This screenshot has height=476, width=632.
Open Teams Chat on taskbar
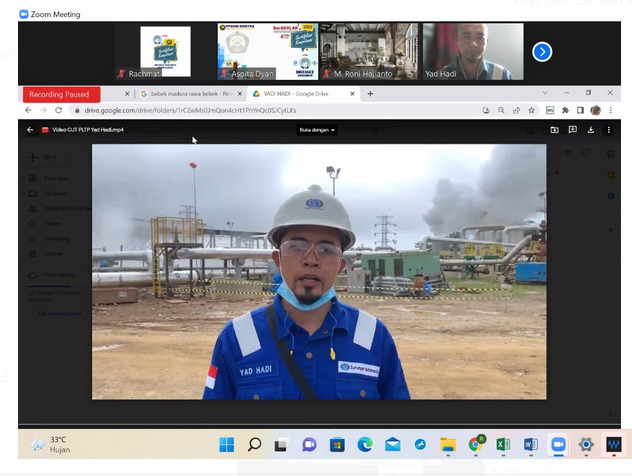(309, 445)
